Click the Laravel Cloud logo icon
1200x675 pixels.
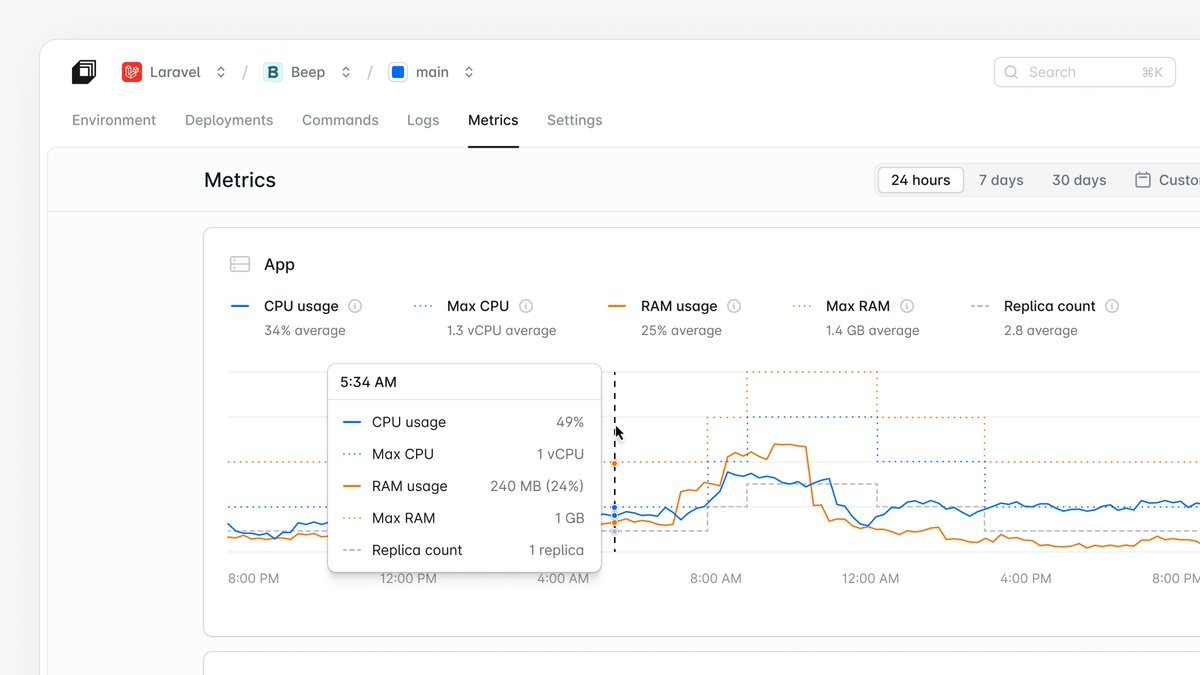coord(84,72)
